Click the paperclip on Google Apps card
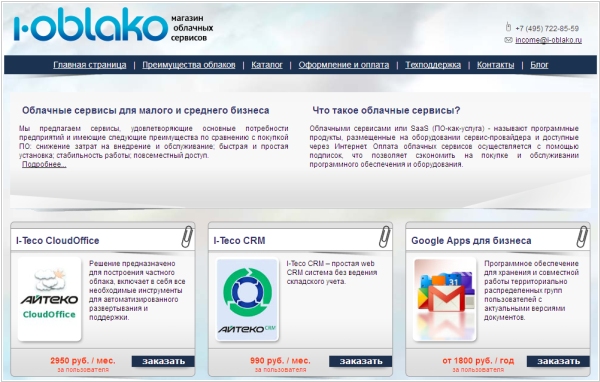The width and height of the screenshot is (600, 382). 582,237
